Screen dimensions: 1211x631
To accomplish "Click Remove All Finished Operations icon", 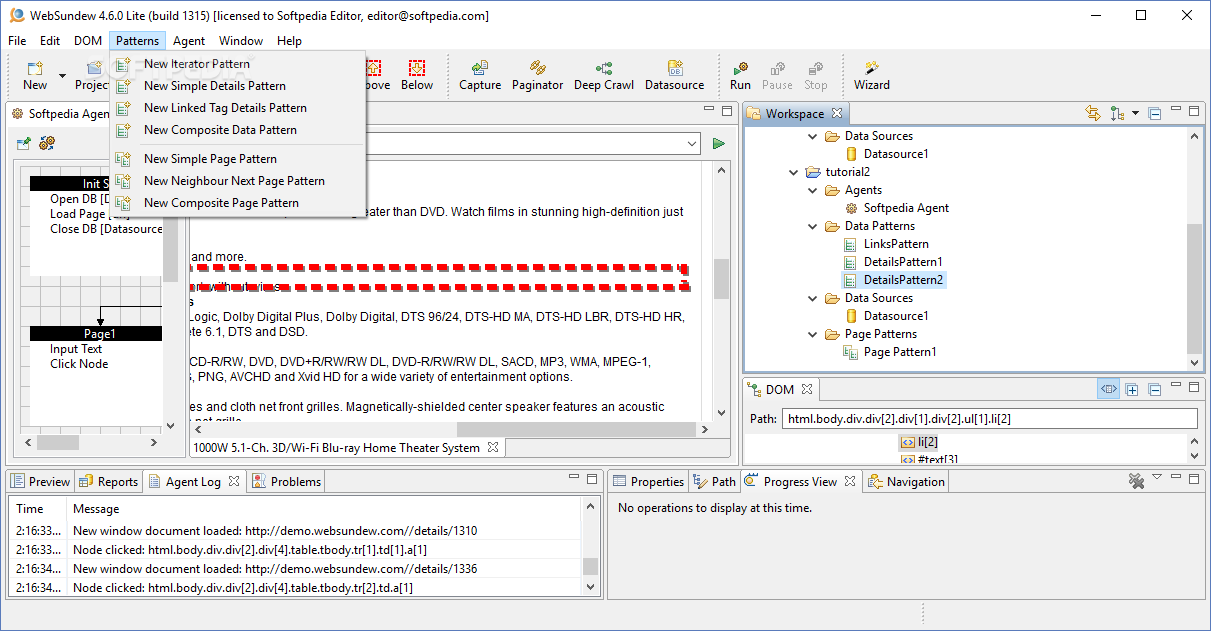I will [x=1136, y=481].
